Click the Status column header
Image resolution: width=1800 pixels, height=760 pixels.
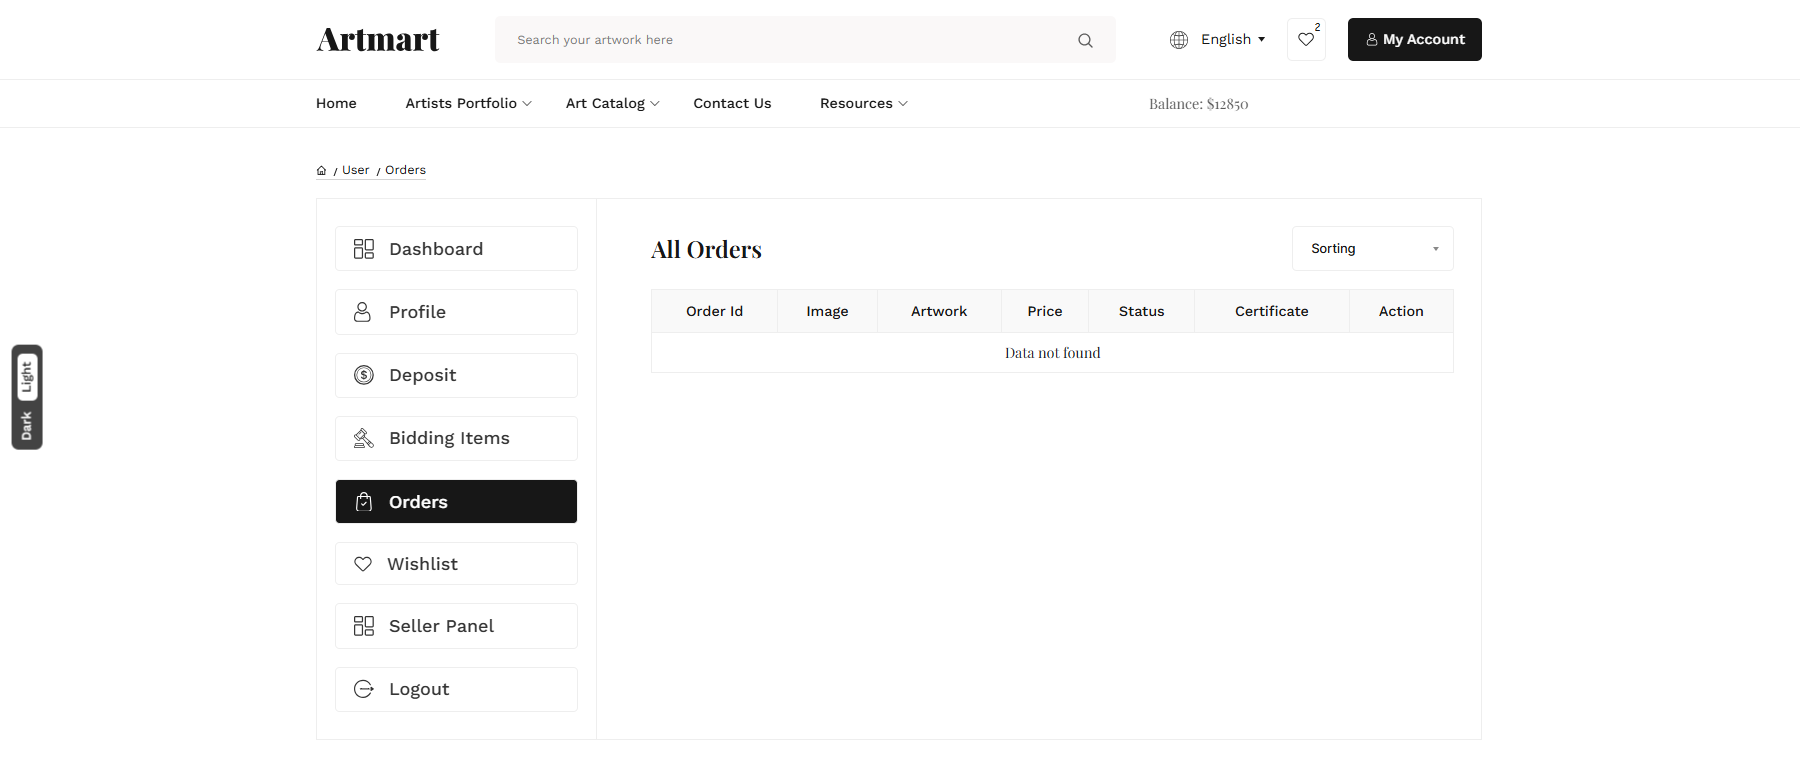(x=1141, y=311)
